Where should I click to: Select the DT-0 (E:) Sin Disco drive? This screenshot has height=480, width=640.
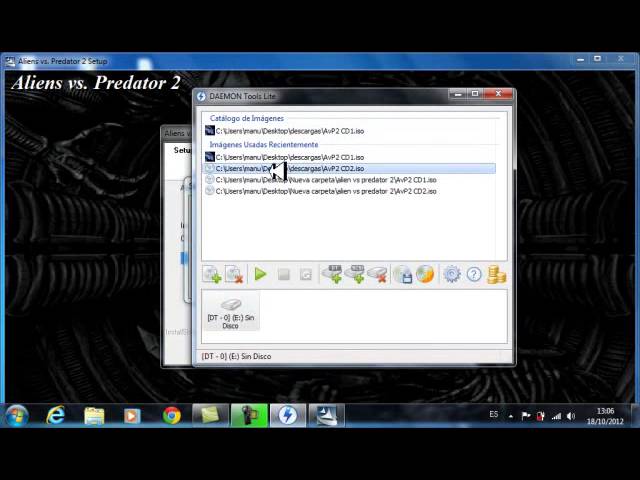[x=231, y=311]
